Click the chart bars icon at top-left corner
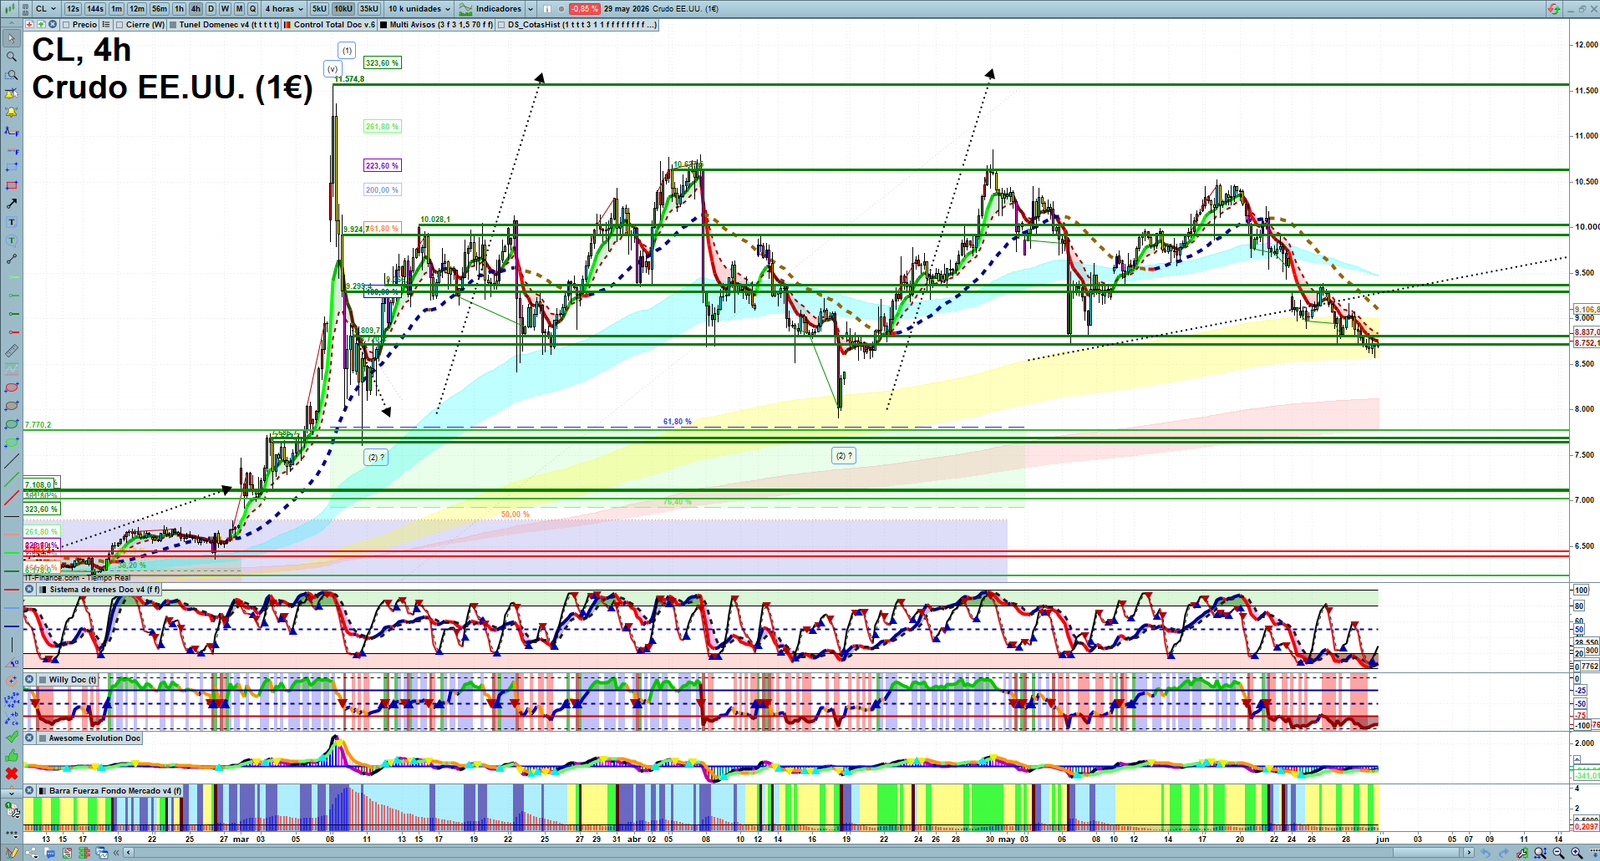 coord(9,9)
